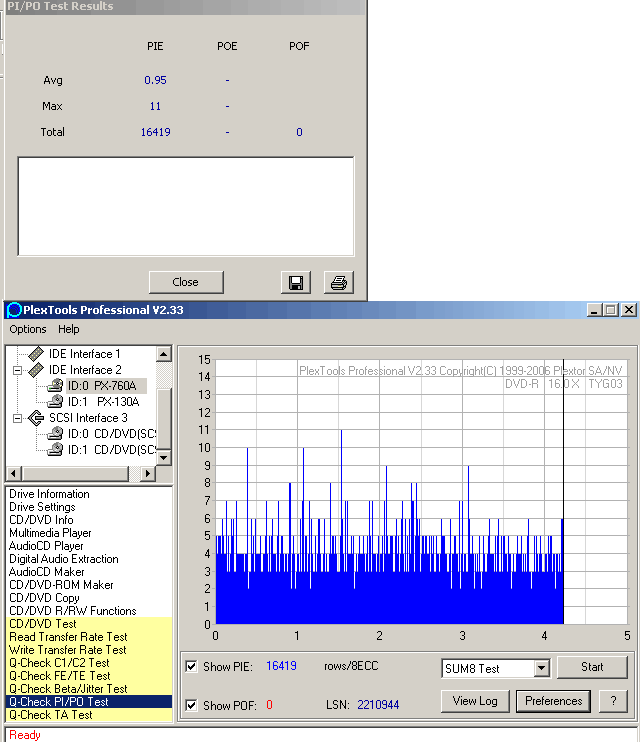Collapse the IDE Interface 2 tree node
This screenshot has height=742, width=640.
point(17,370)
